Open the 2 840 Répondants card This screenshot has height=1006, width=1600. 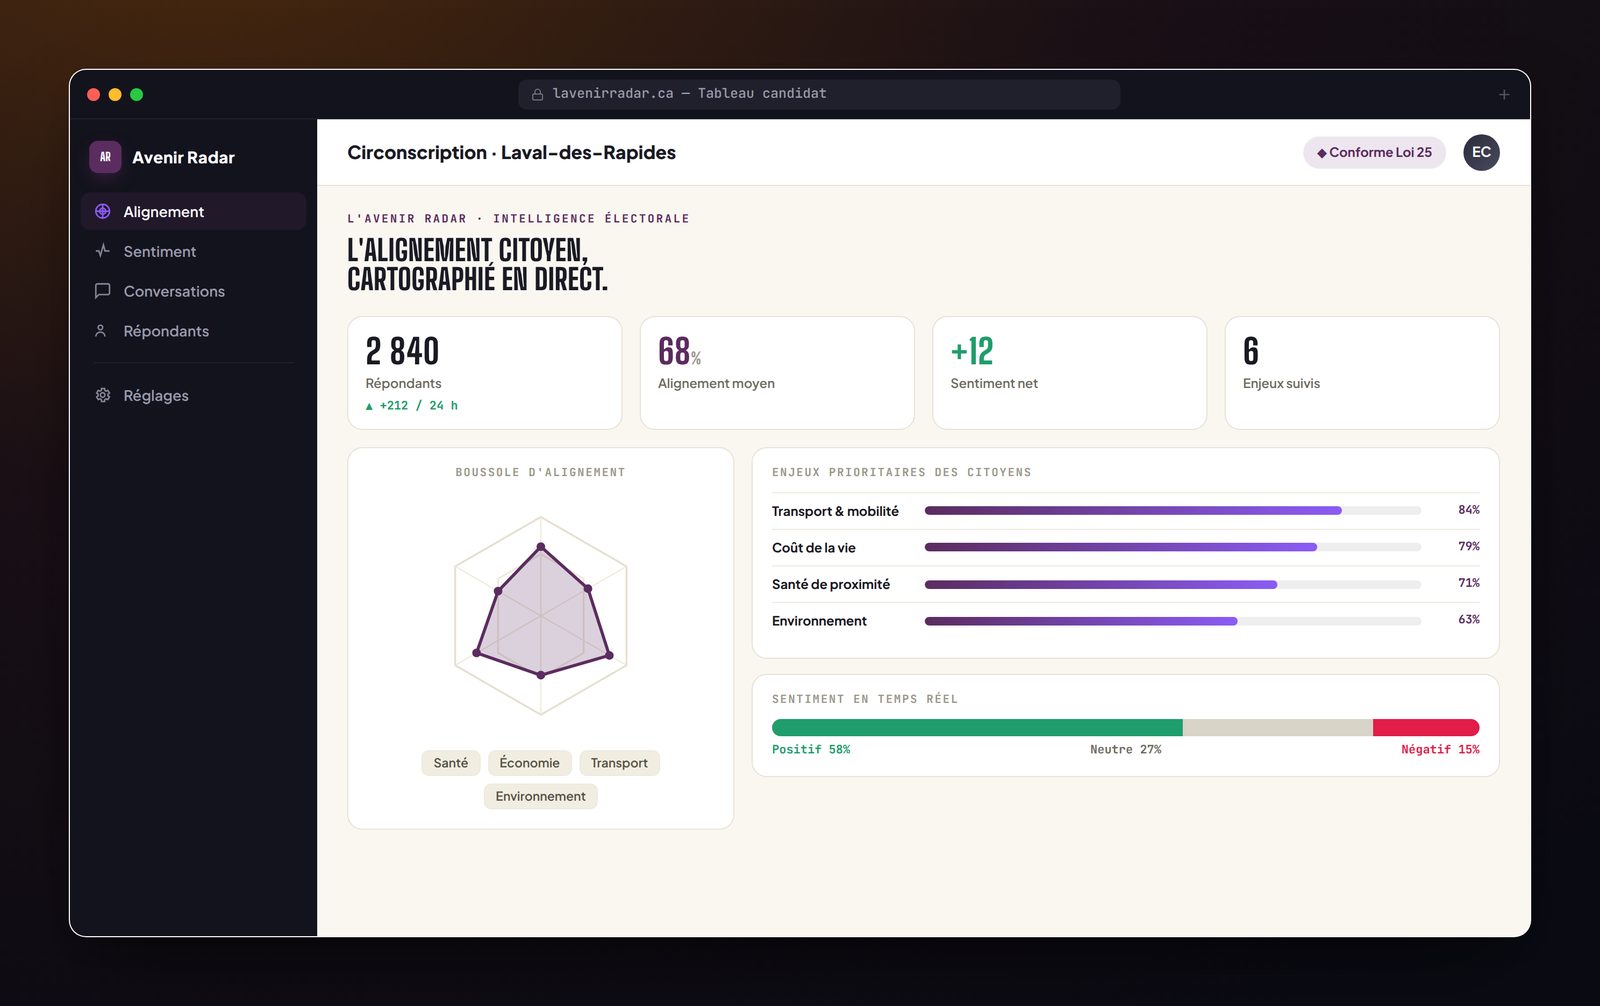[x=485, y=373]
